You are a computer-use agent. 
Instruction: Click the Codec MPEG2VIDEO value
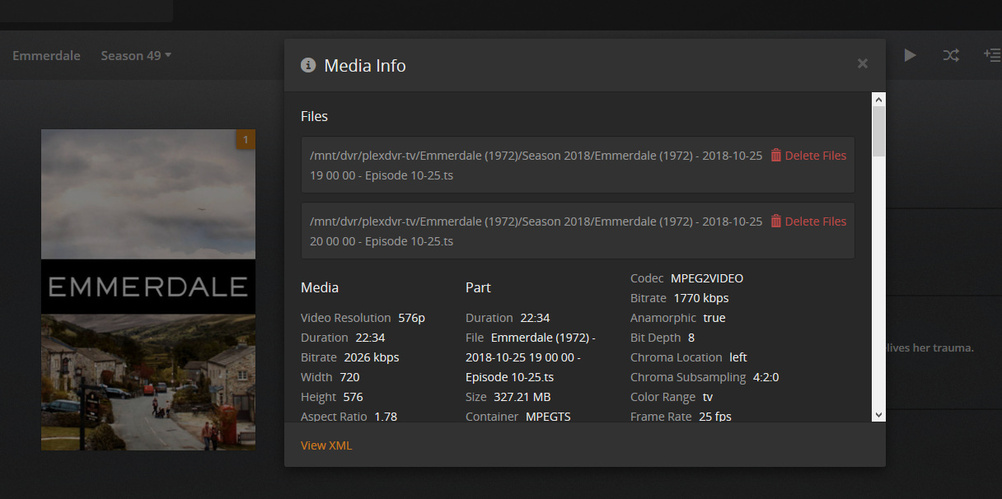tap(707, 279)
